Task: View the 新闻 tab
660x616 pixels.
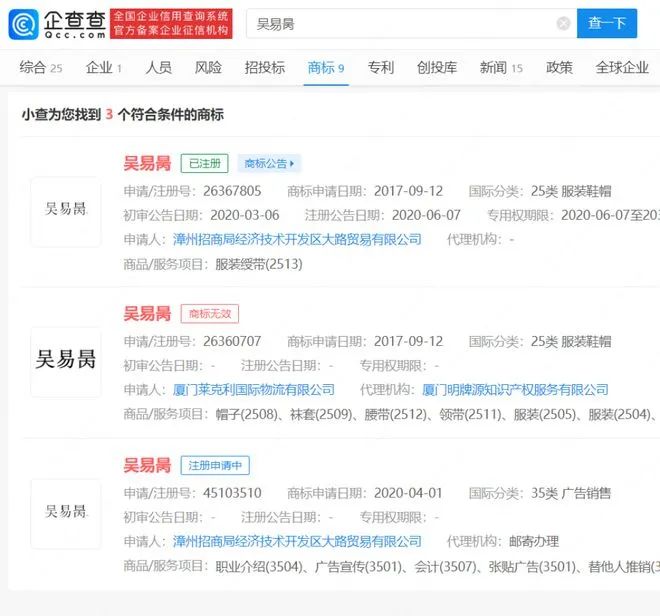Action: click(x=501, y=67)
